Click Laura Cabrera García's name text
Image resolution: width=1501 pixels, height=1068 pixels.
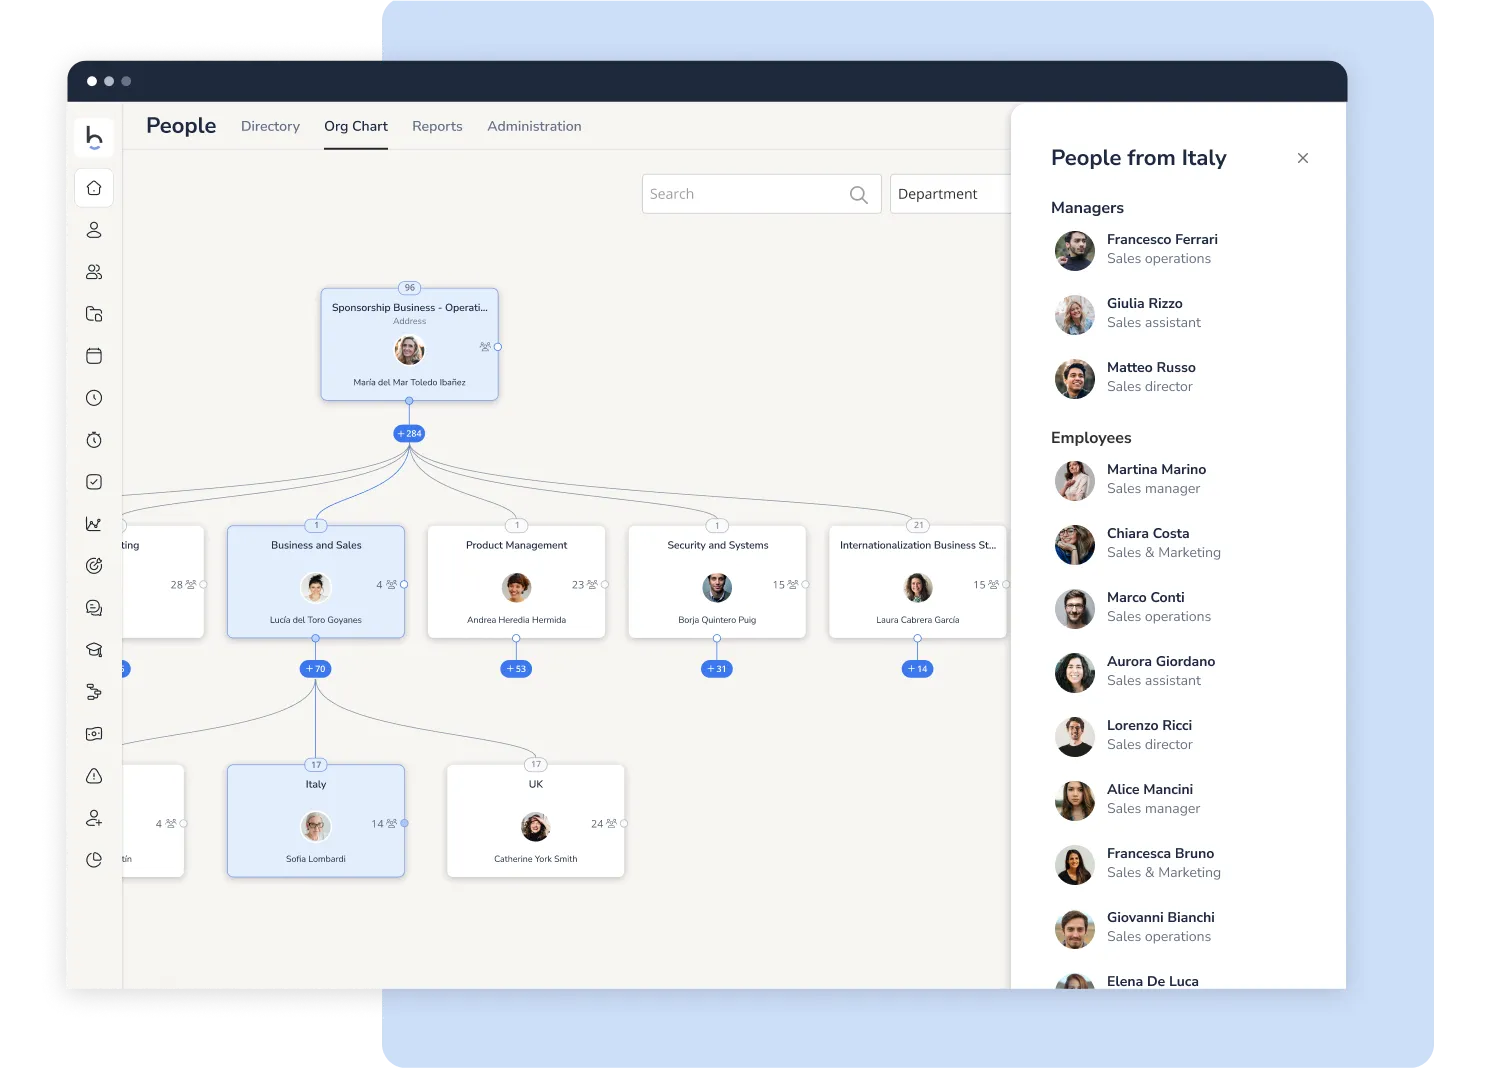[918, 620]
